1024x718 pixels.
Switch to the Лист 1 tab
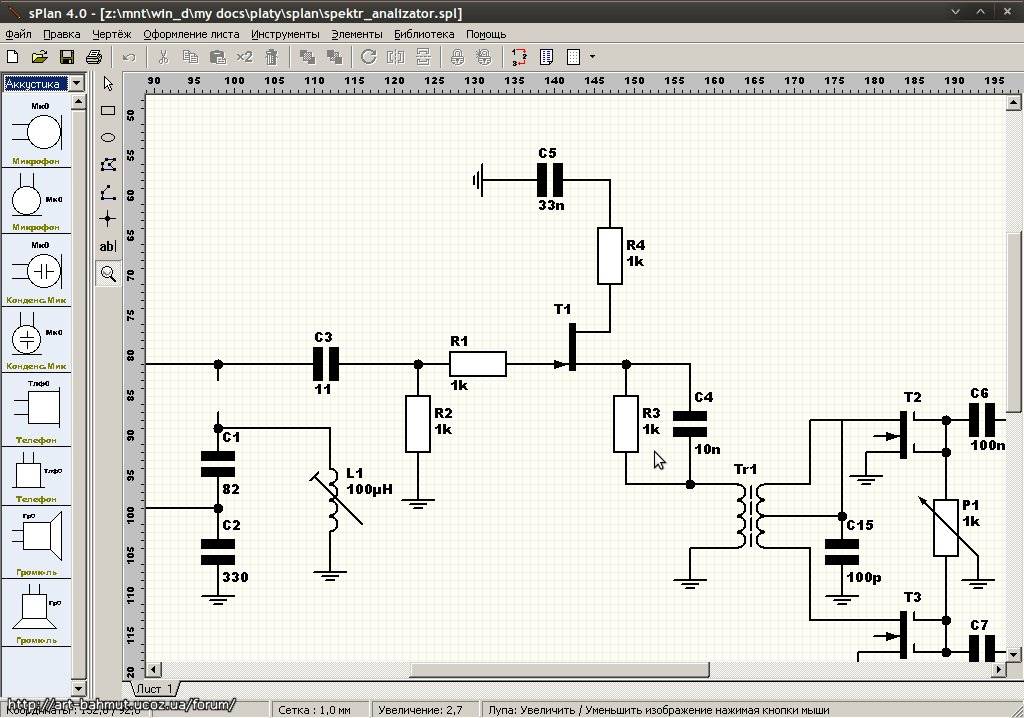pos(155,689)
